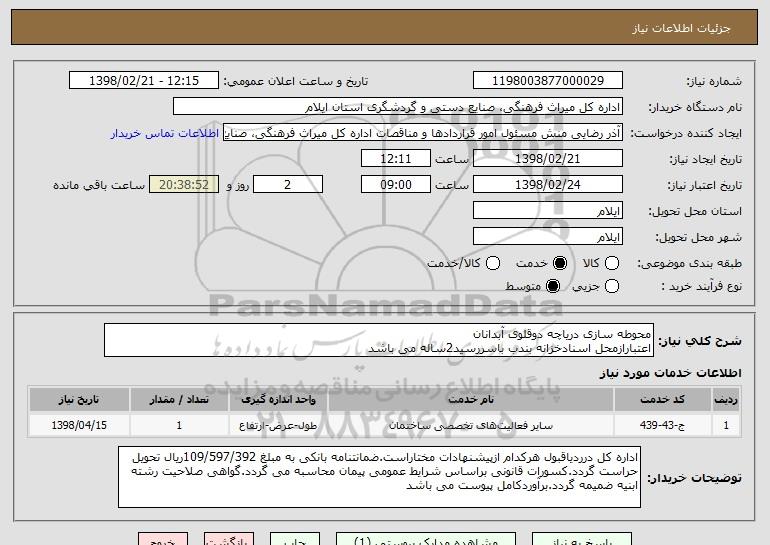Click unit cell طول-عرض-ارتفاع

[278, 425]
